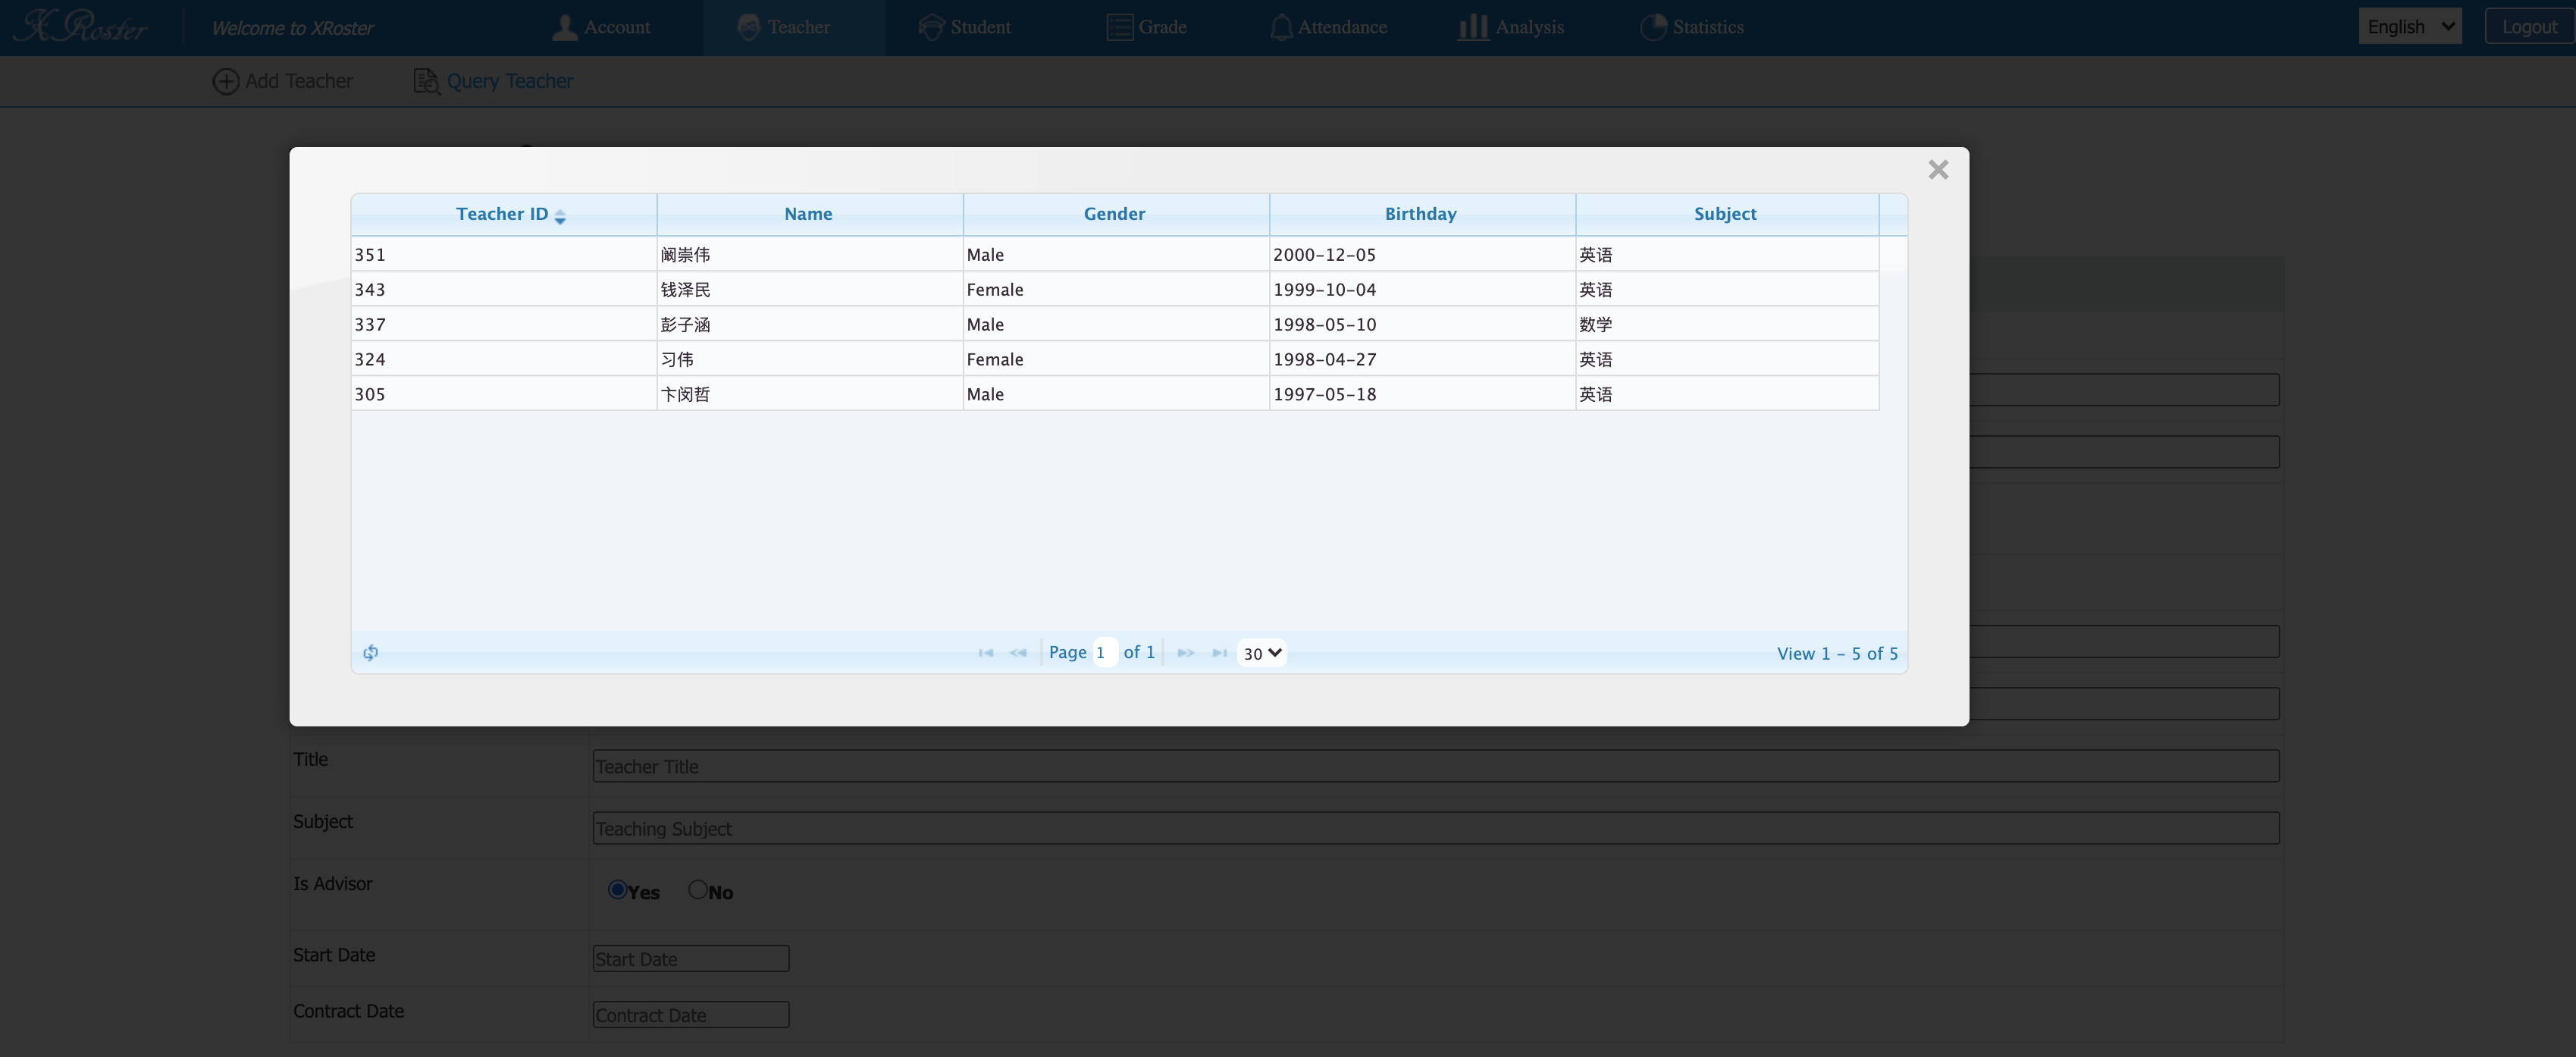Open the Attendance menu
Screen dimensions: 2576x1057
(x=1328, y=27)
